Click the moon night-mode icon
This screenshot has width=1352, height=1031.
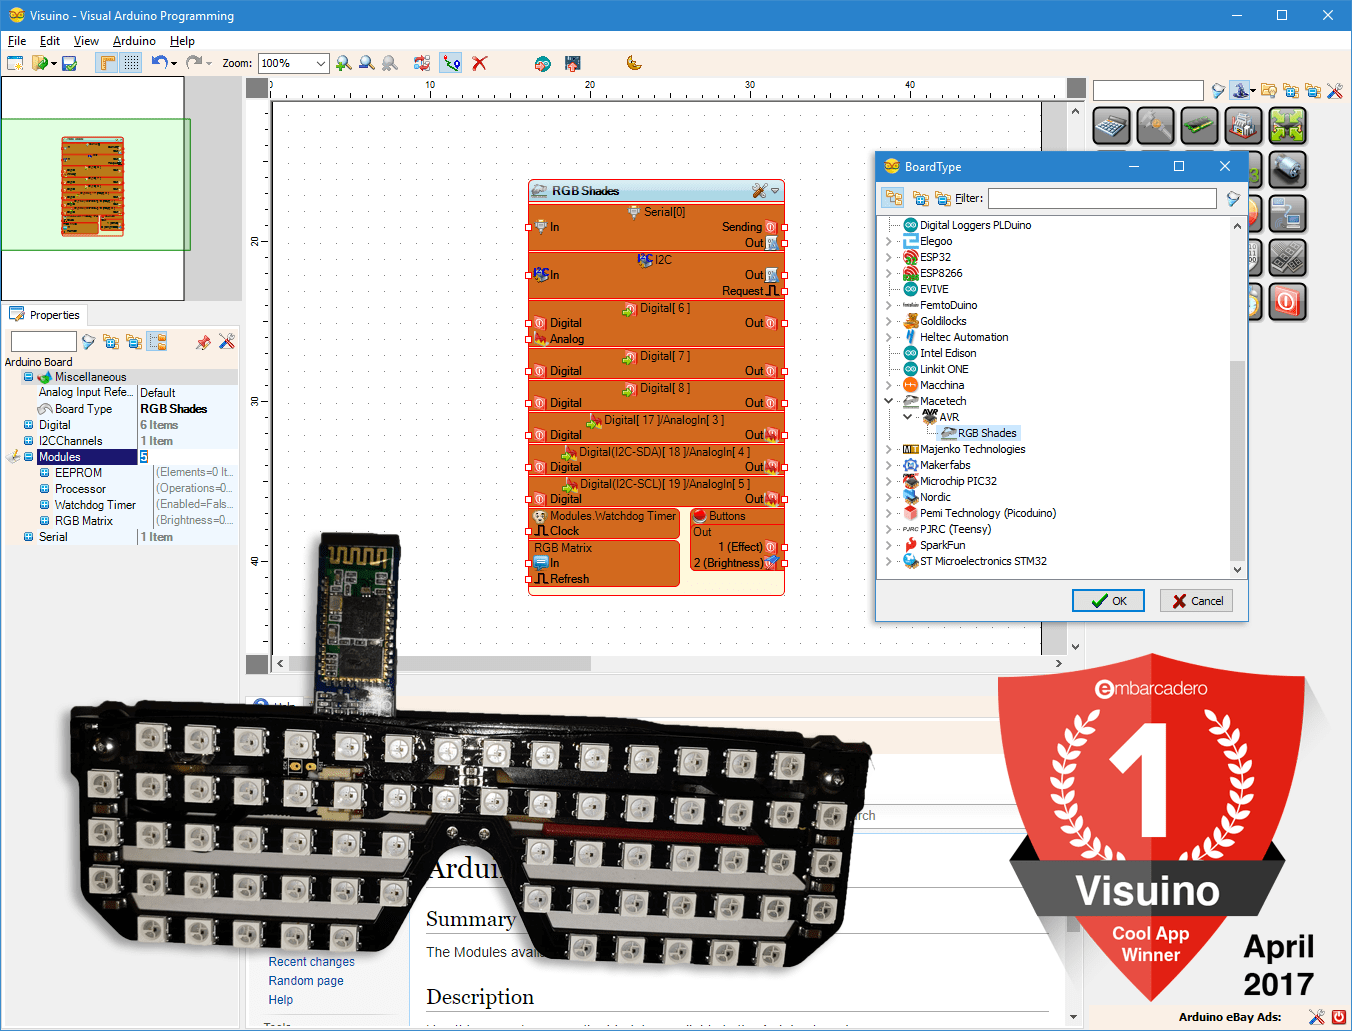click(634, 63)
